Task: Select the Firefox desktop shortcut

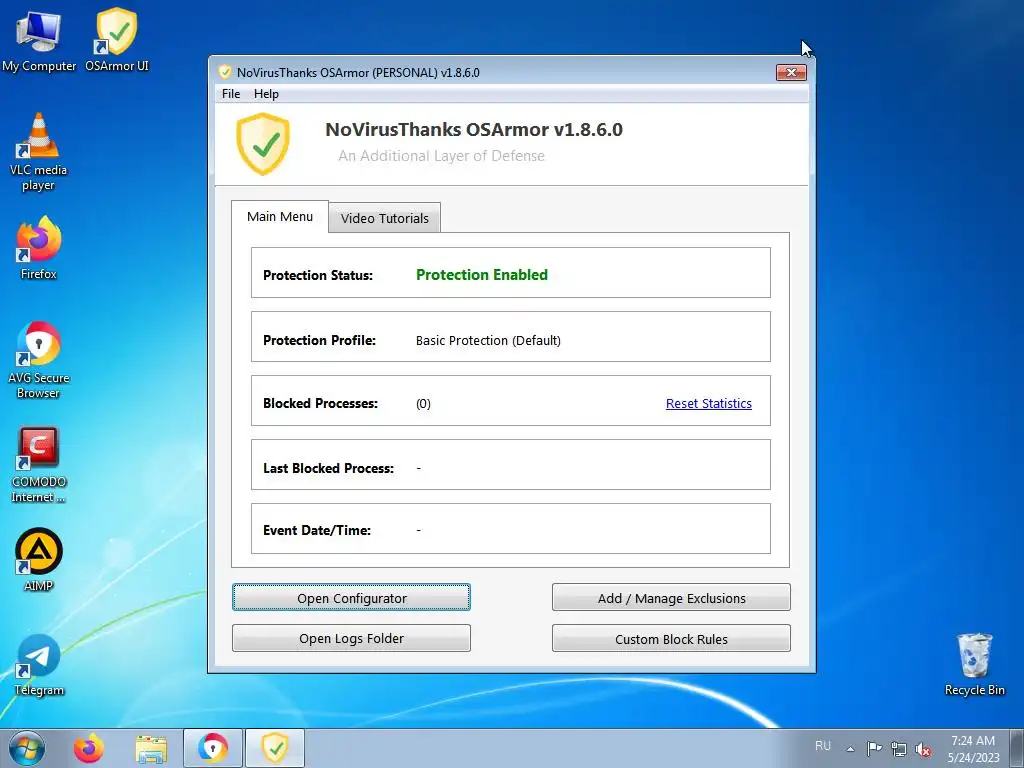Action: (39, 248)
